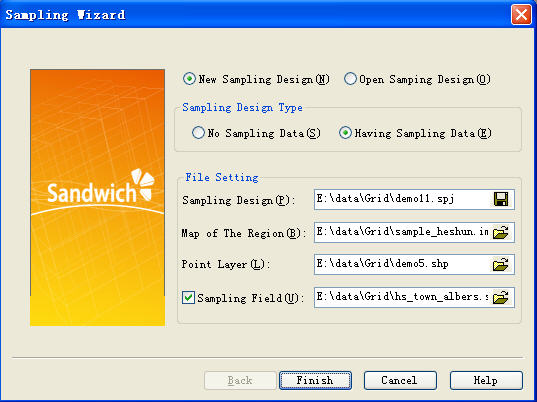Click the disabled Back button

click(240, 380)
